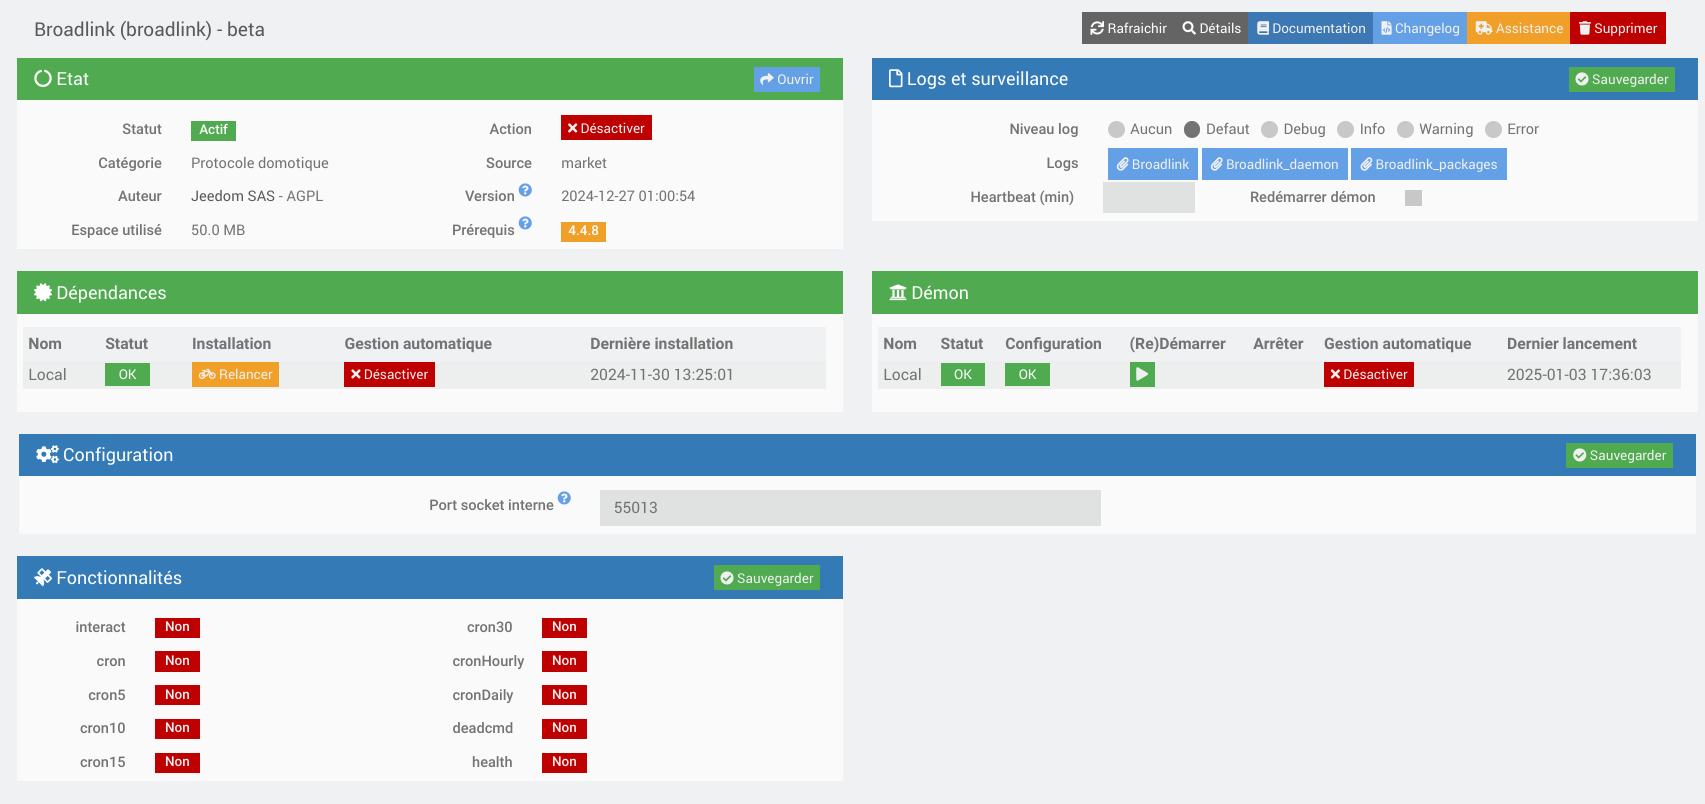The image size is (1705, 804).
Task: Click Relancer to reinstall dependencies
Action: click(235, 374)
